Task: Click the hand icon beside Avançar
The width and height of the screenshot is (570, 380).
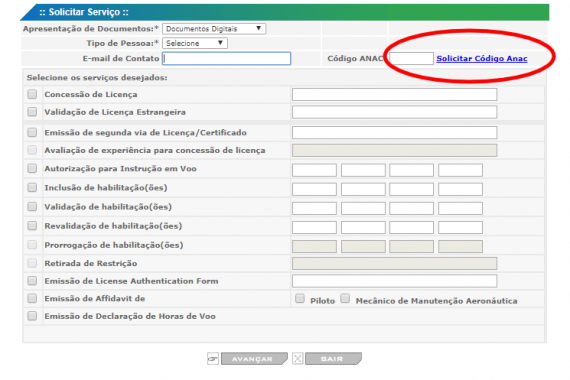Action: tap(213, 359)
